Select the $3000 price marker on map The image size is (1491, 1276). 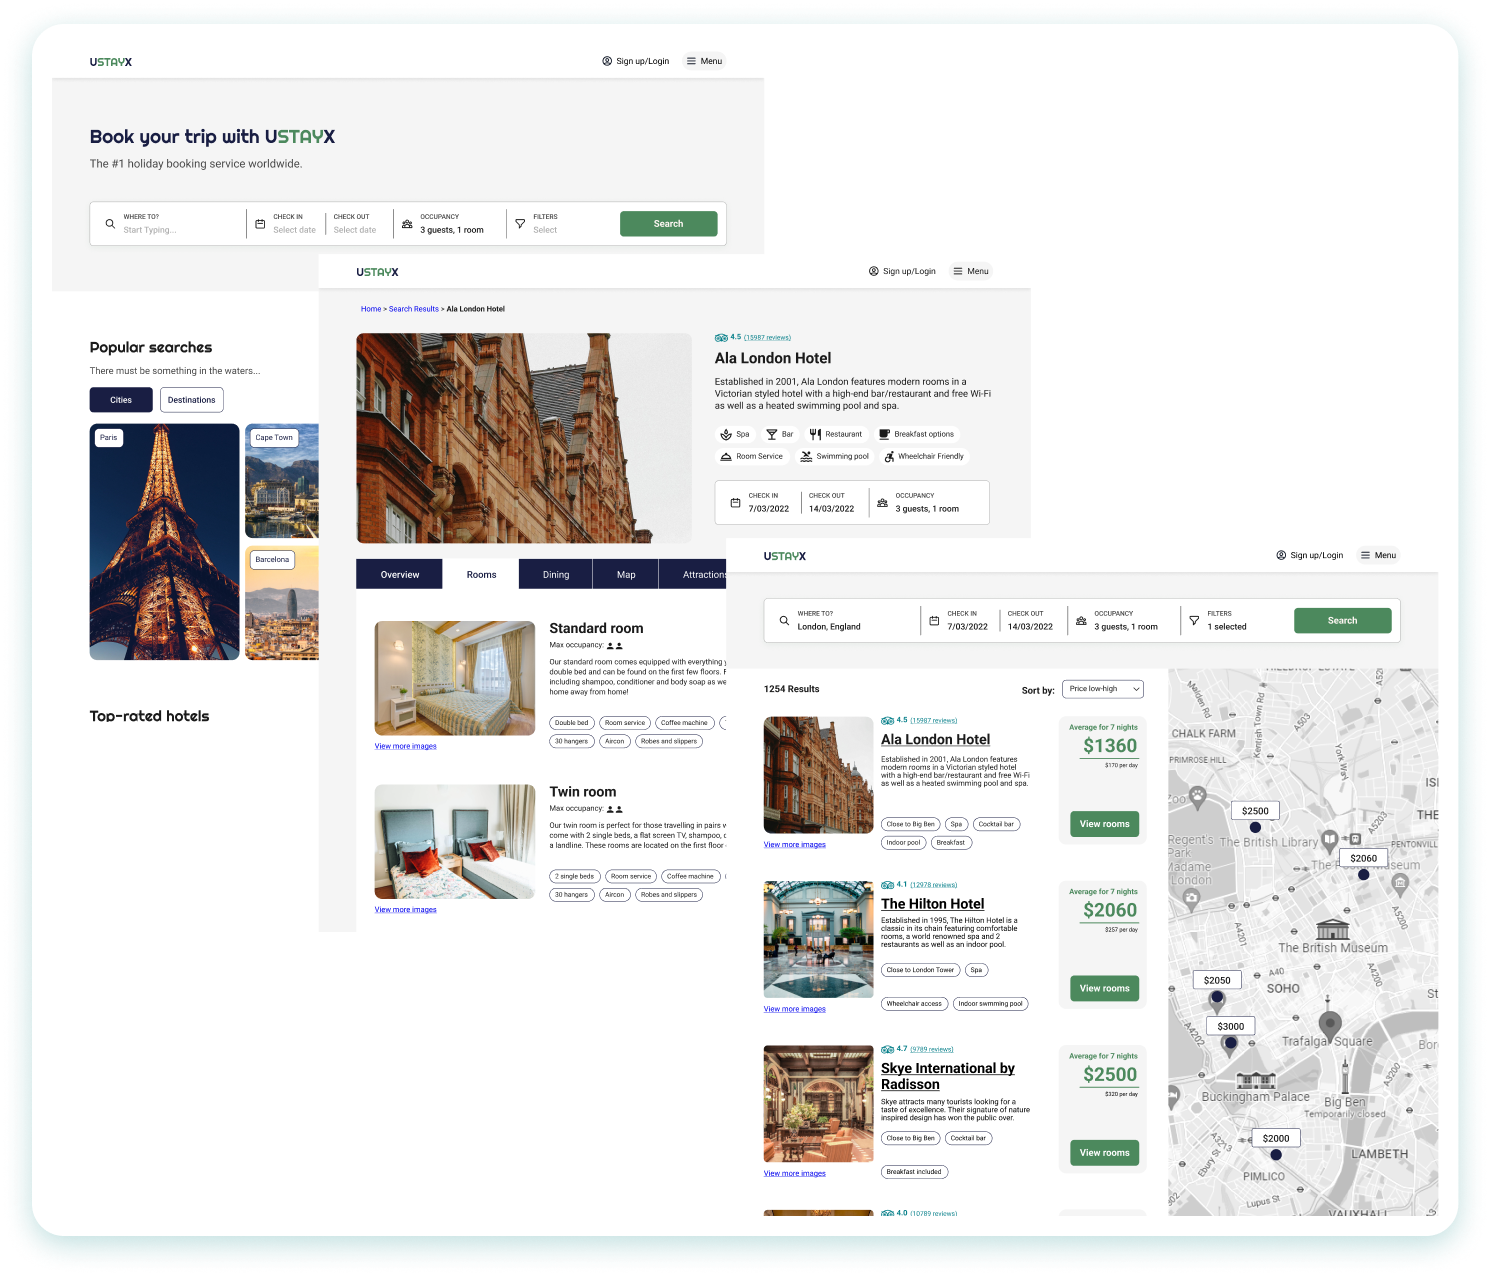[x=1231, y=1026]
